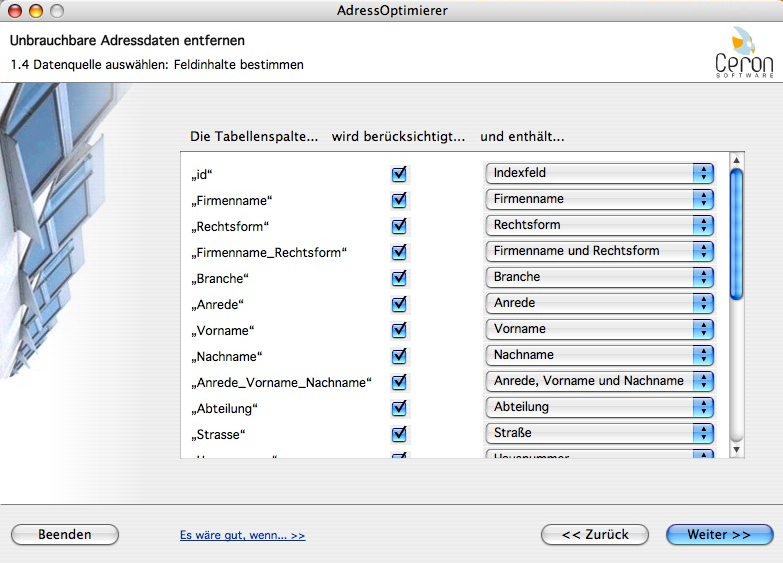Click the Beenden button
Image resolution: width=783 pixels, height=563 pixels.
coord(65,535)
